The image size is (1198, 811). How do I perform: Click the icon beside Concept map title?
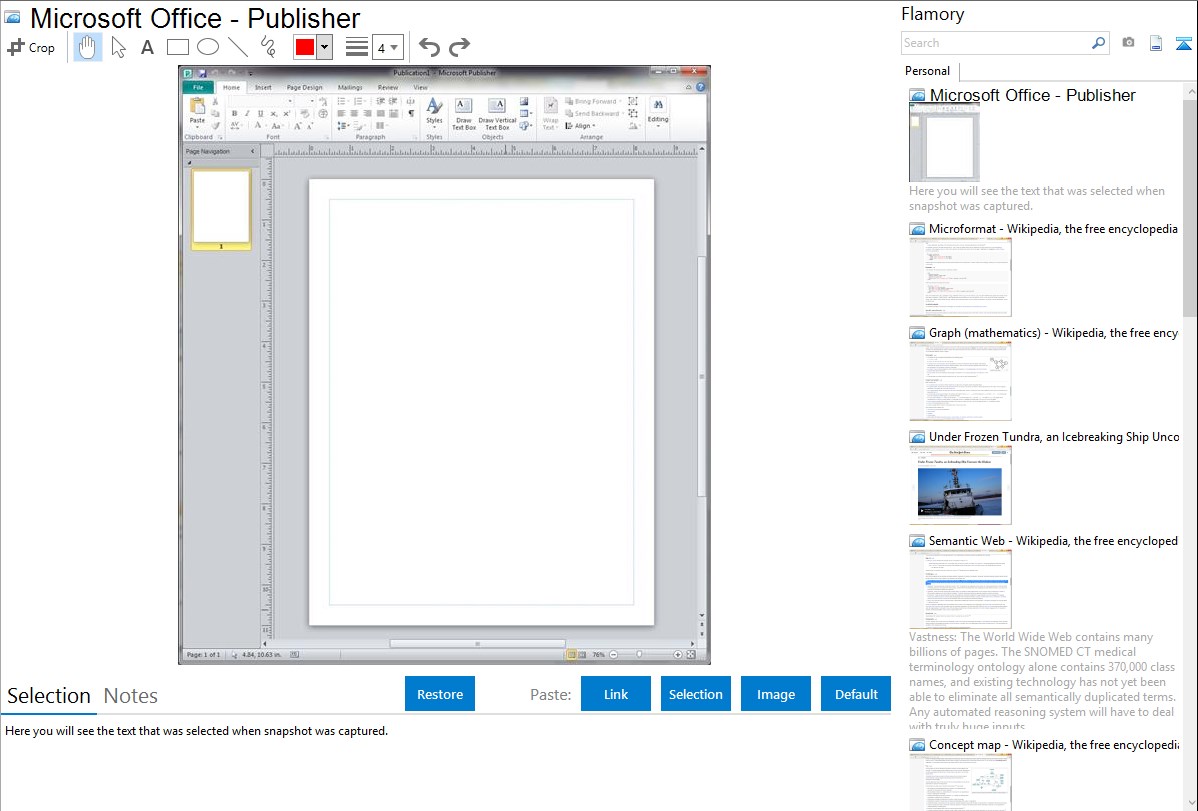[x=918, y=745]
